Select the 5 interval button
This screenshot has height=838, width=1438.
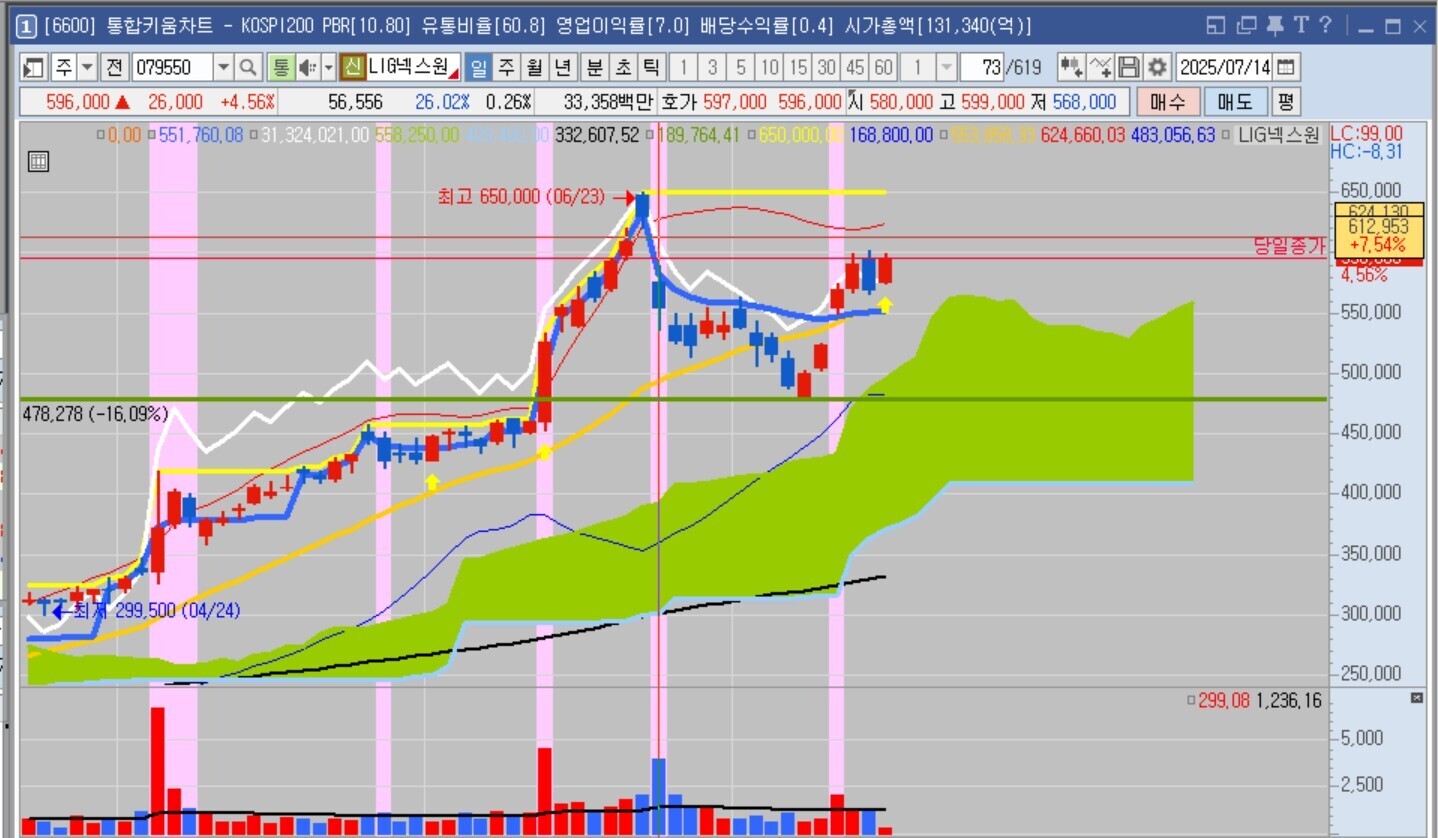(741, 68)
